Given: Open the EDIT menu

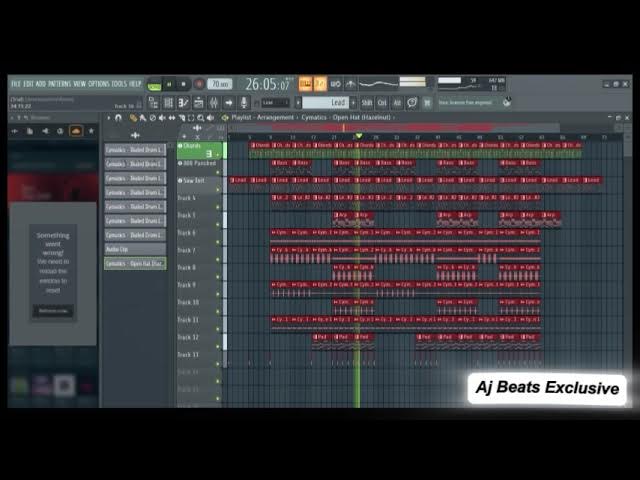Looking at the screenshot, I should [28, 84].
